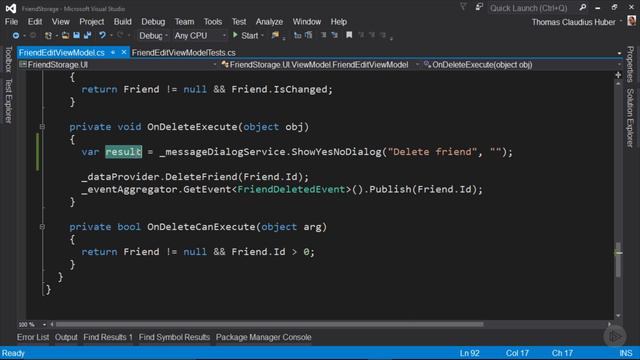Open the Test menu
Screen dimensions: 640x360
[239, 22]
